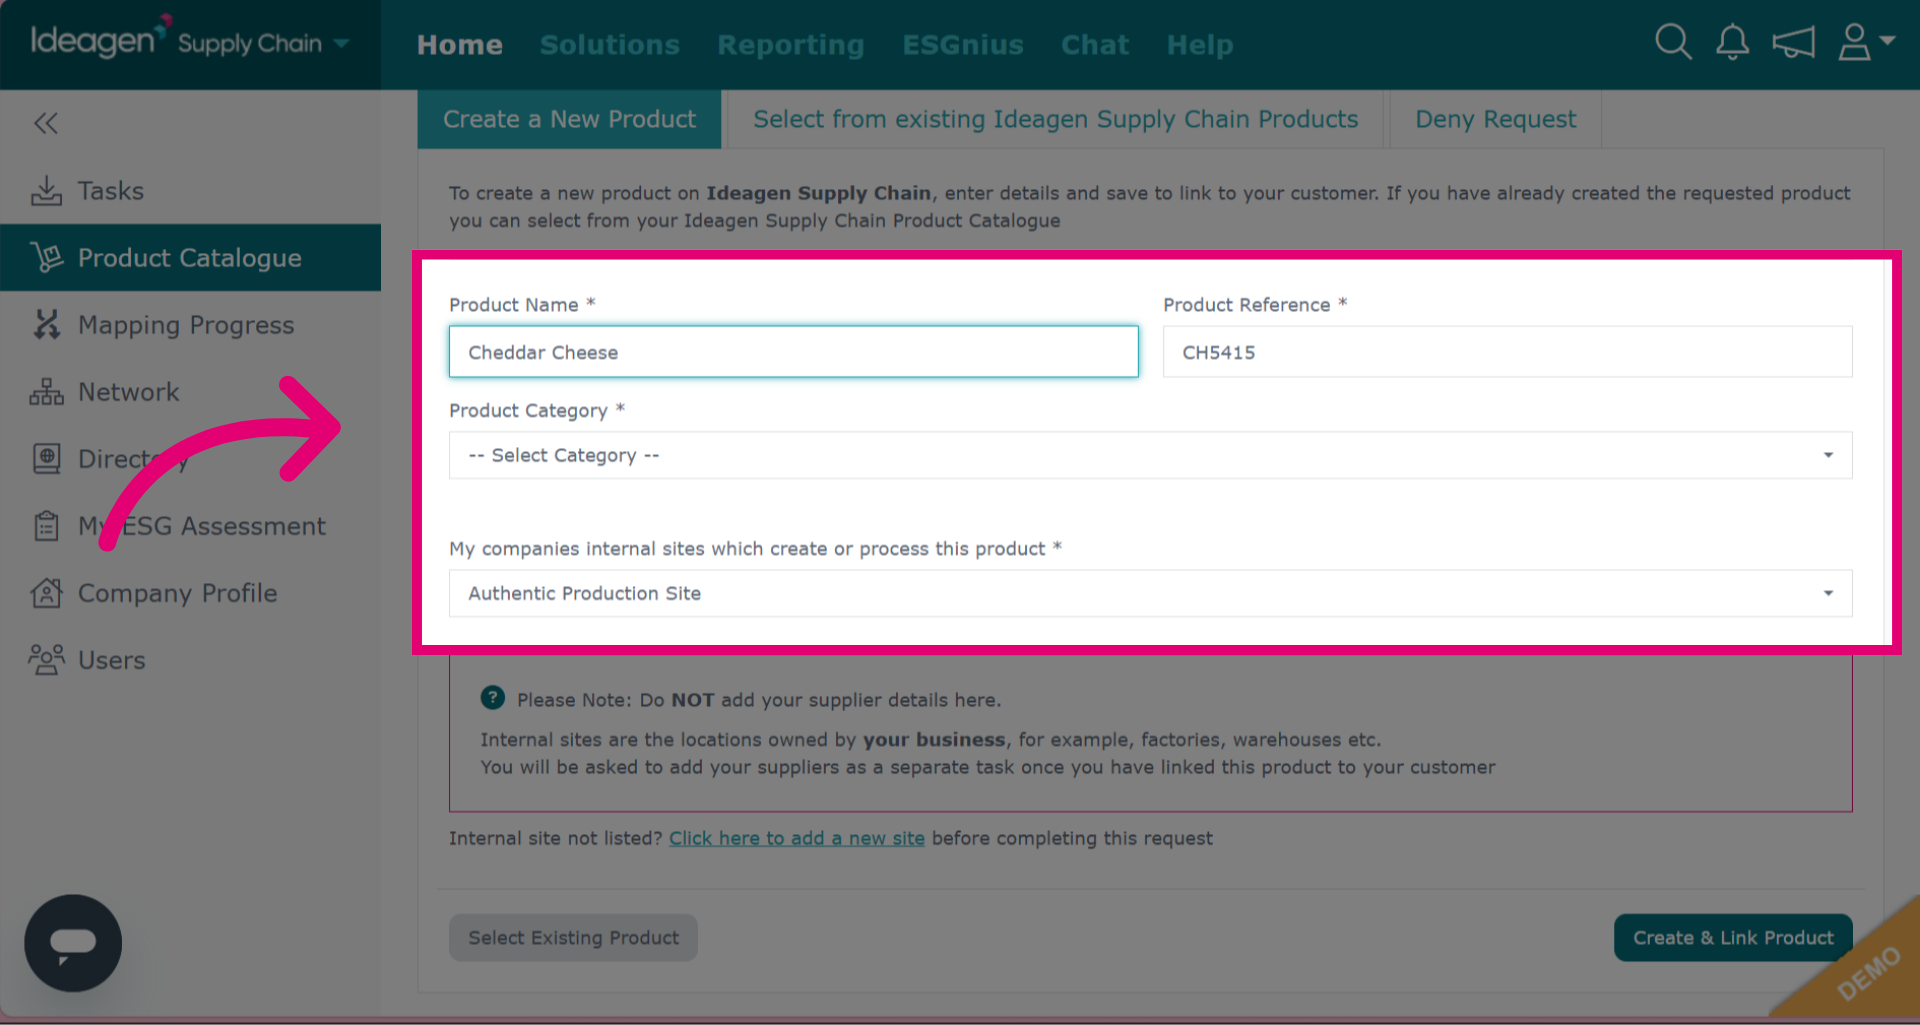Go to the Home menu
The image size is (1920, 1025).
pyautogui.click(x=460, y=45)
